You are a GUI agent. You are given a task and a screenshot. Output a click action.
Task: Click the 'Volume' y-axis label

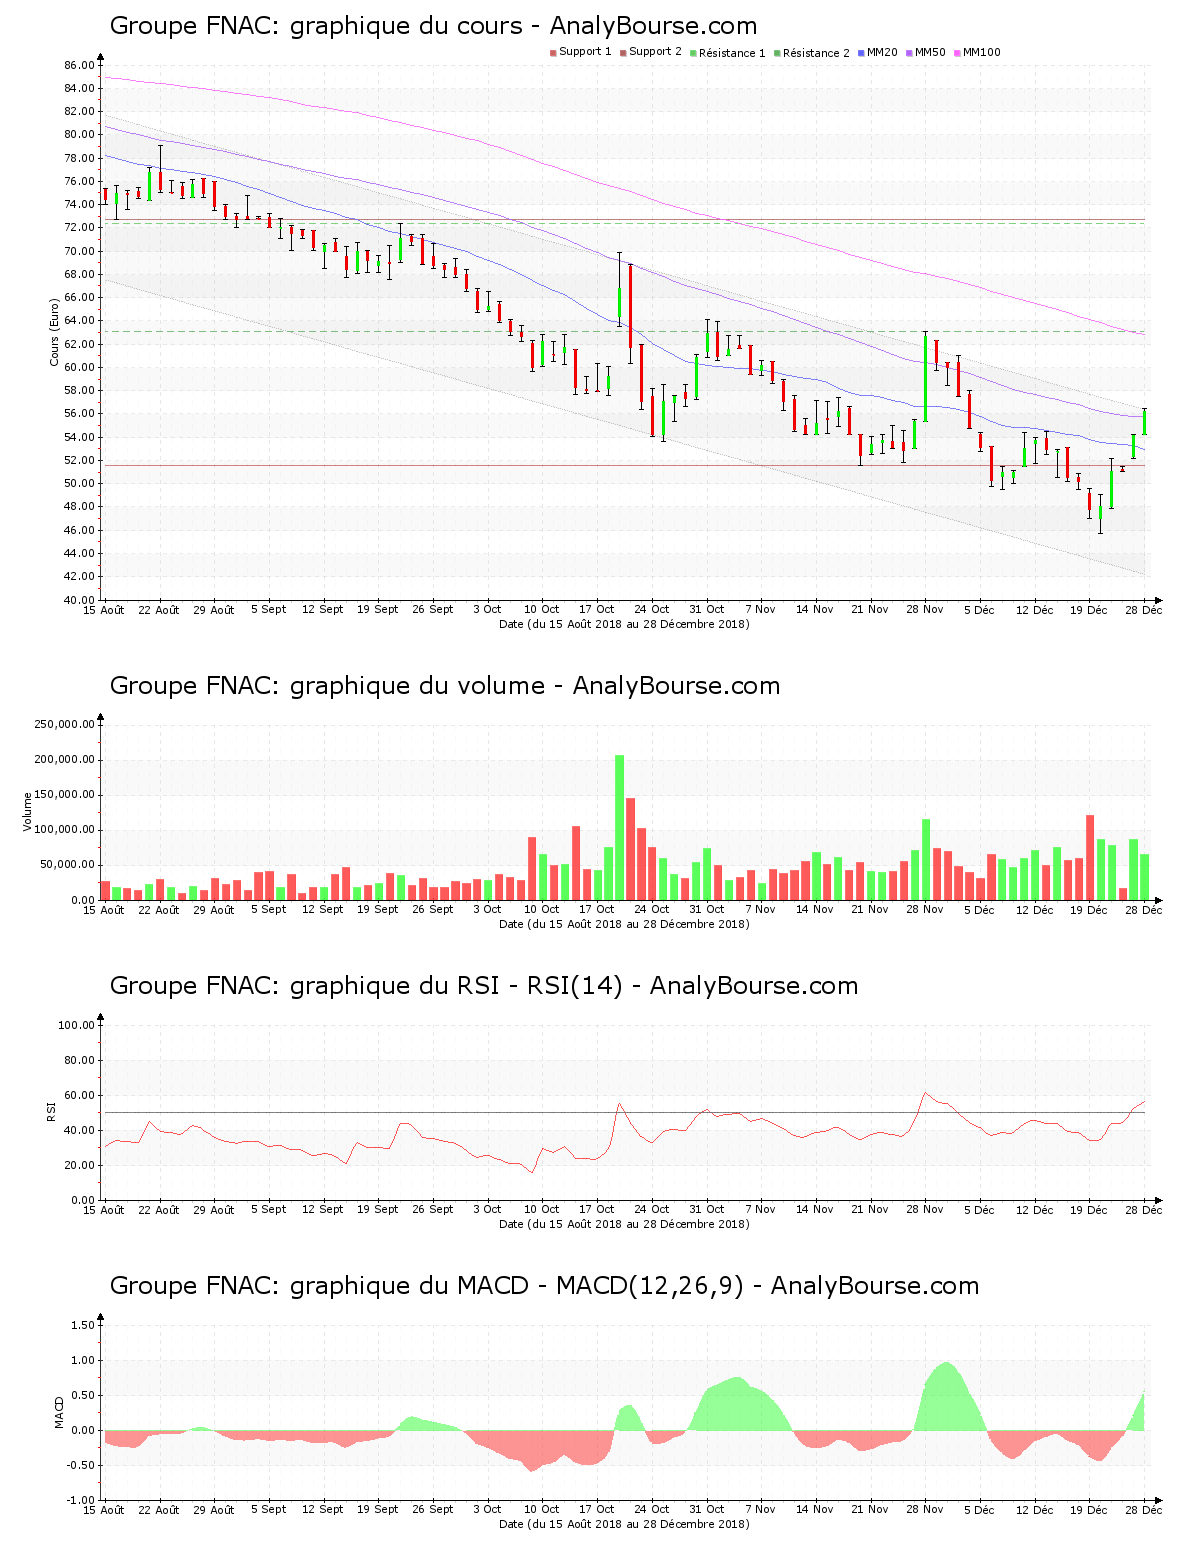[x=28, y=811]
